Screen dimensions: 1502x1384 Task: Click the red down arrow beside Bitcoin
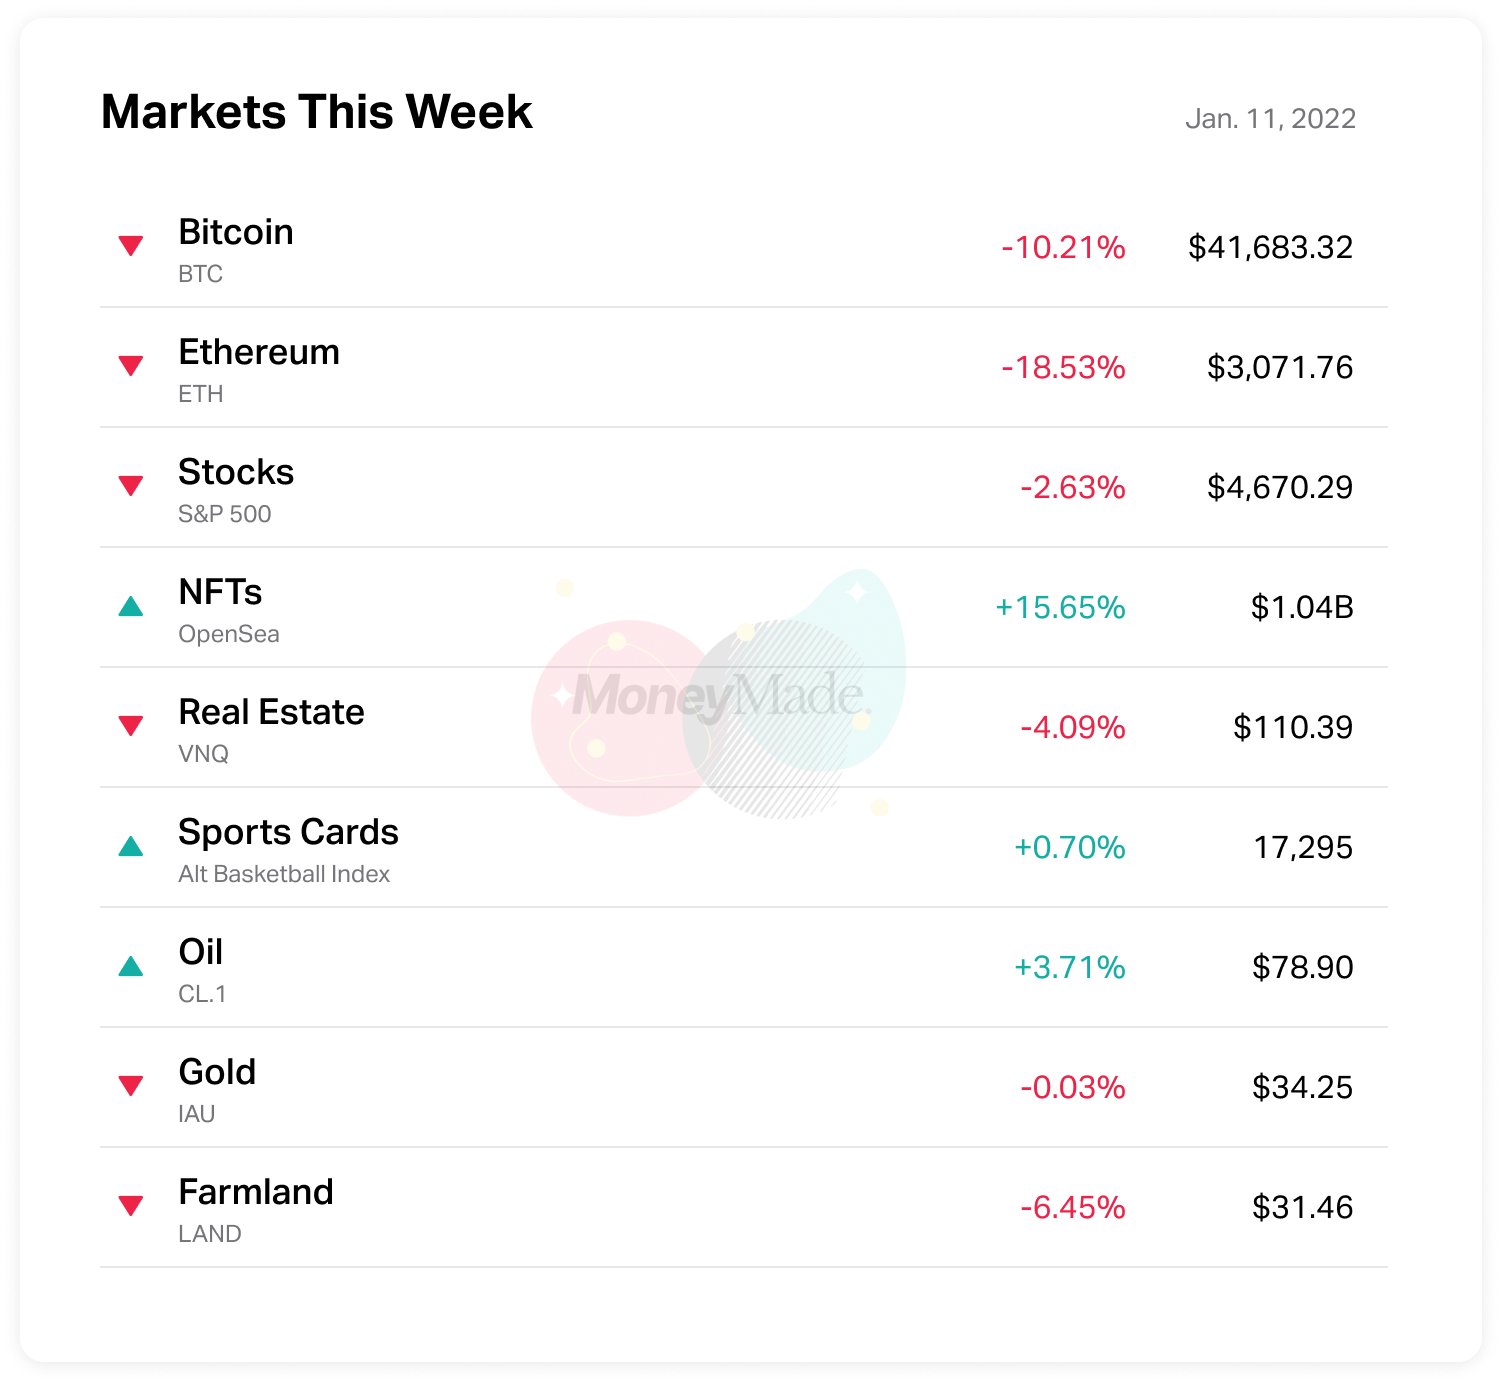131,245
